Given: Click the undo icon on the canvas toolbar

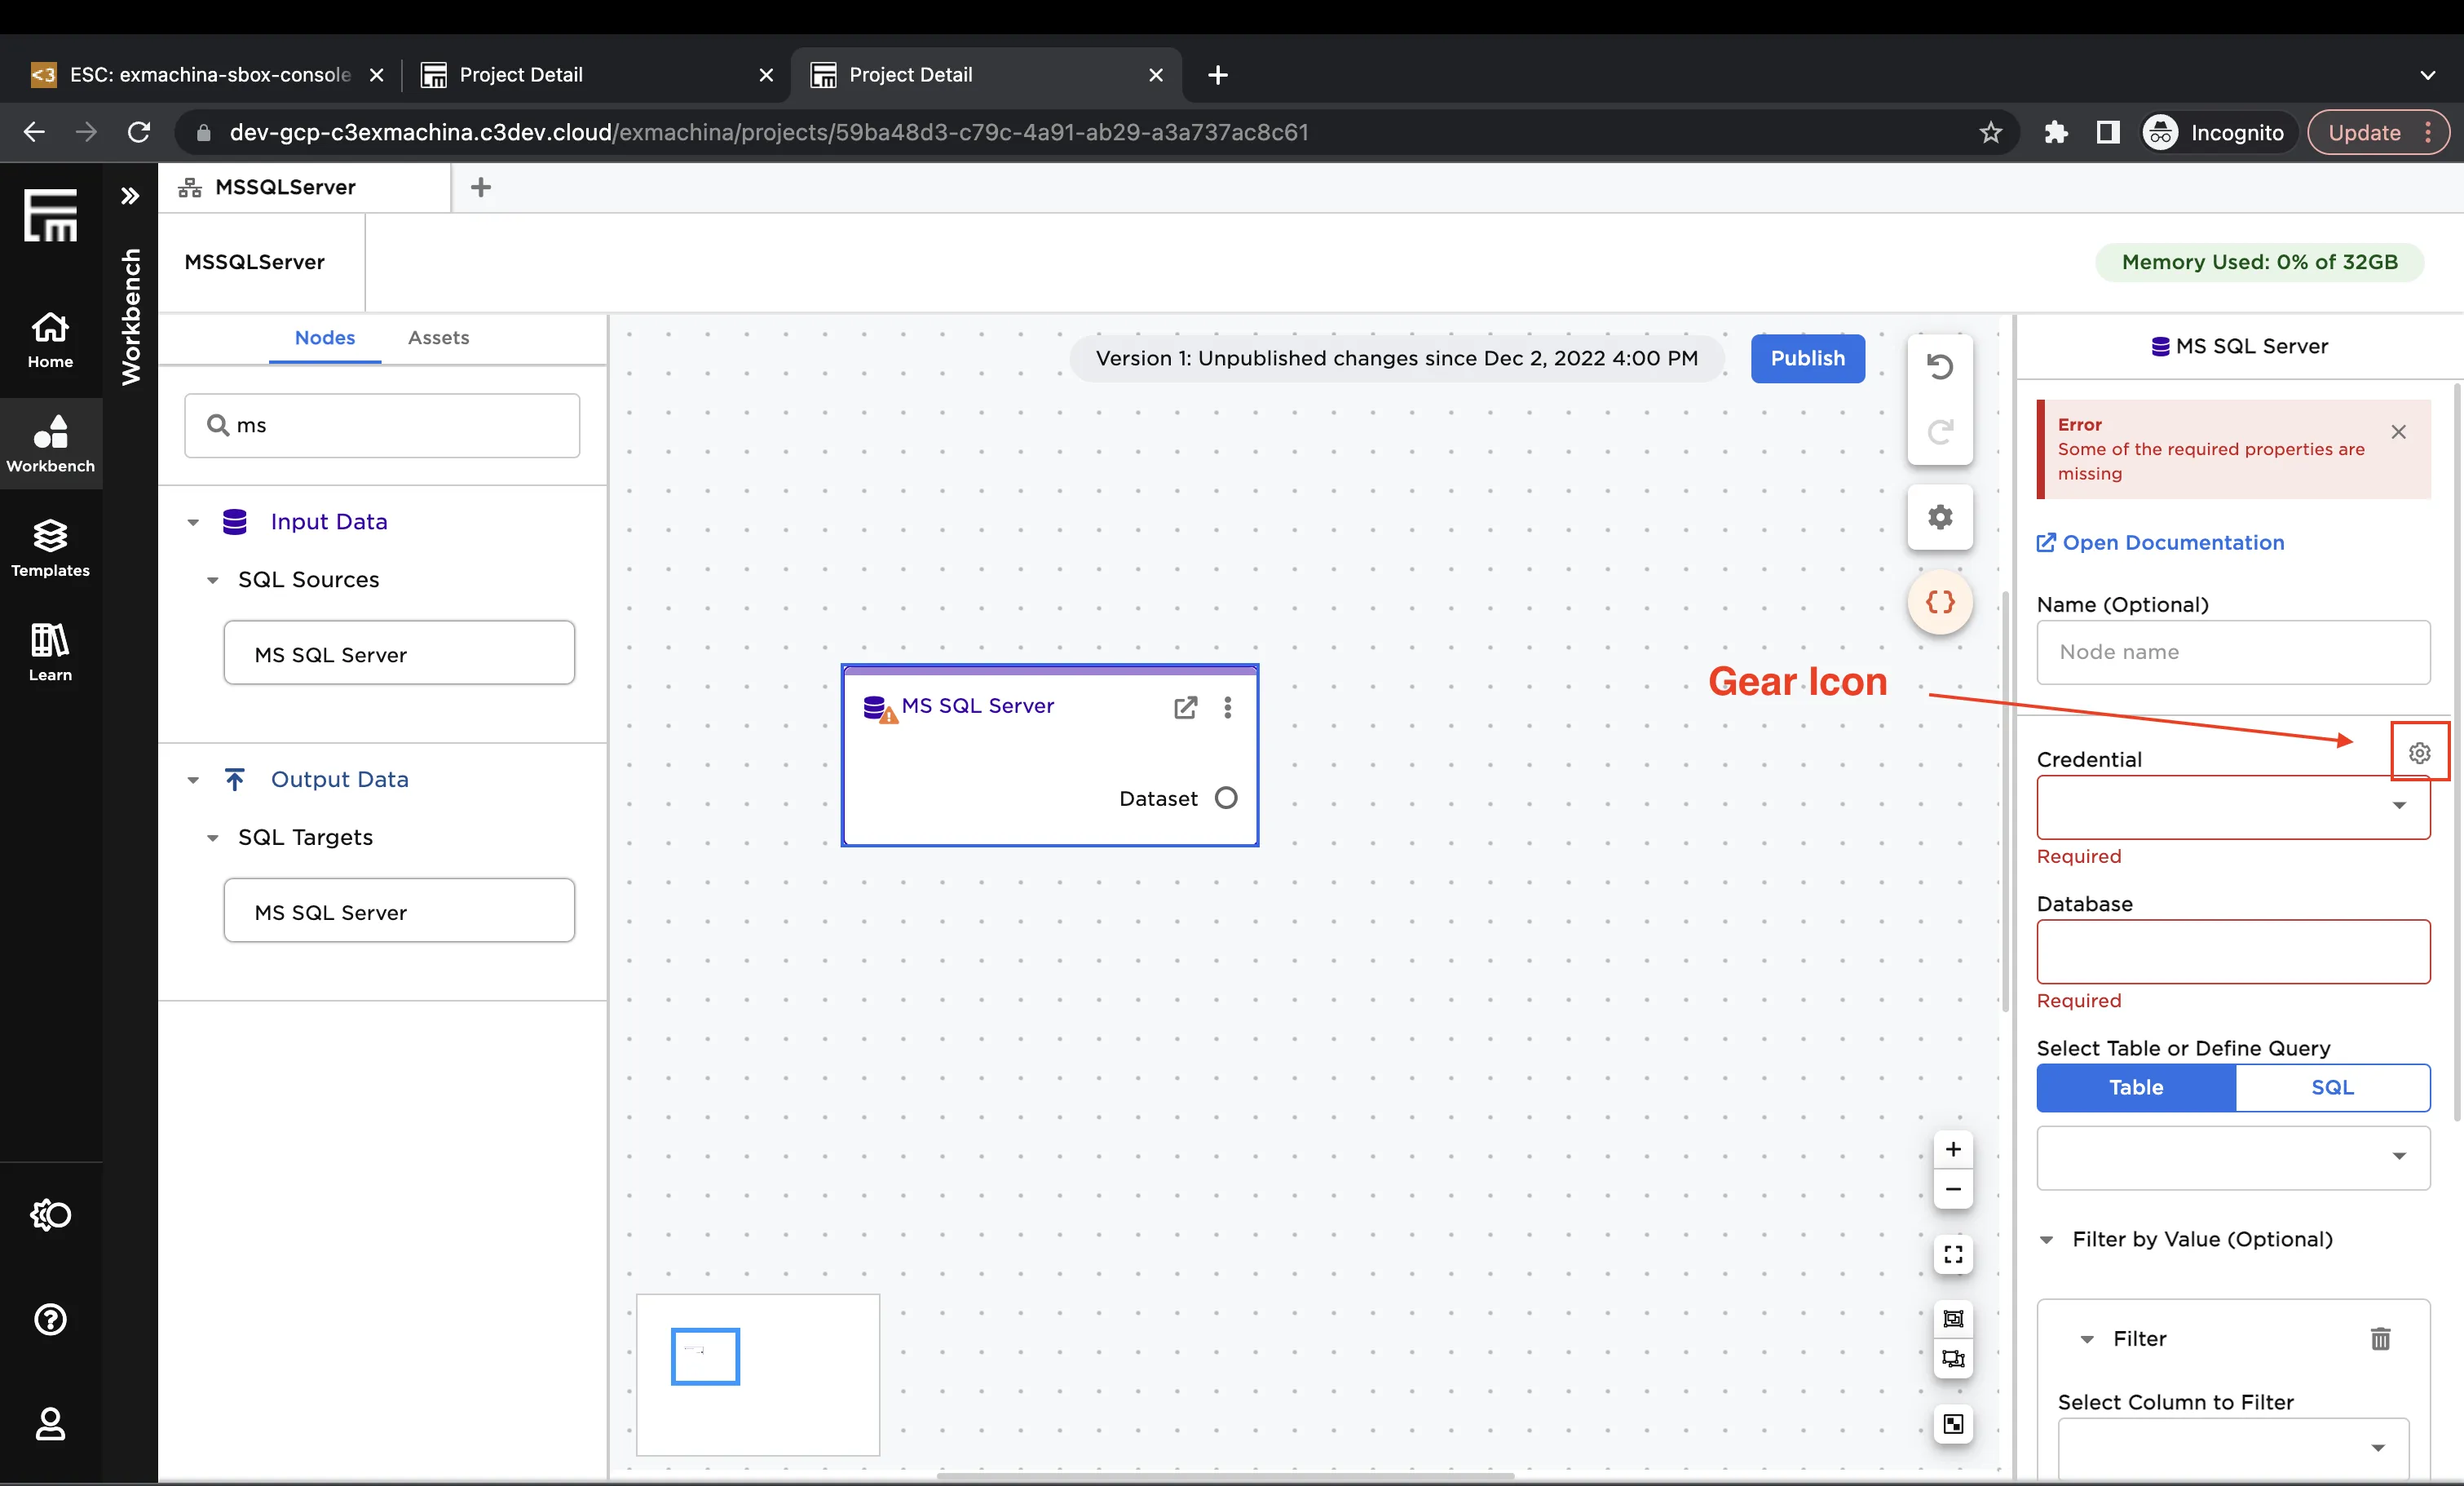Looking at the screenshot, I should tap(1940, 367).
